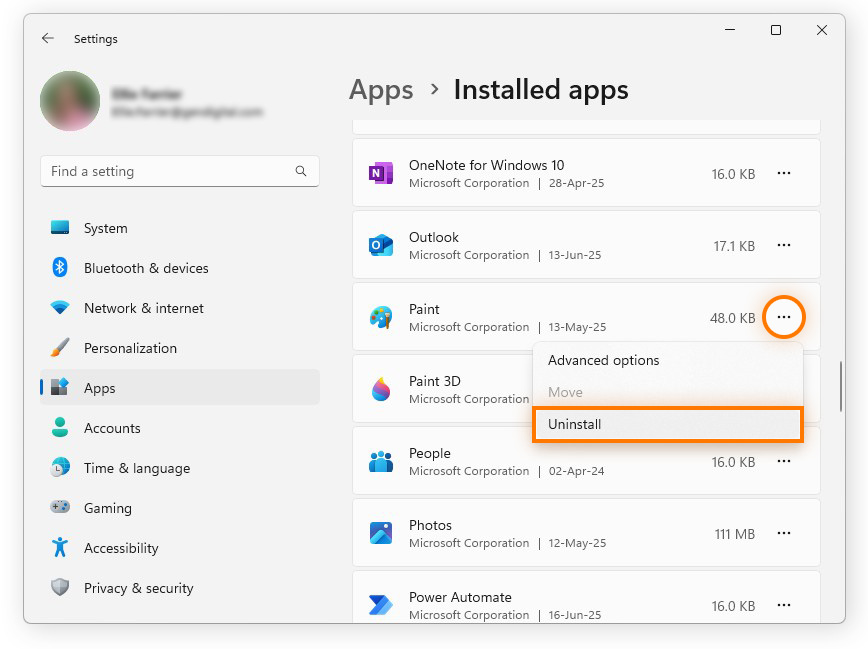Screen dimensions: 868x649
Task: Click the OneNote for Windows 10 name
Action: tap(487, 165)
